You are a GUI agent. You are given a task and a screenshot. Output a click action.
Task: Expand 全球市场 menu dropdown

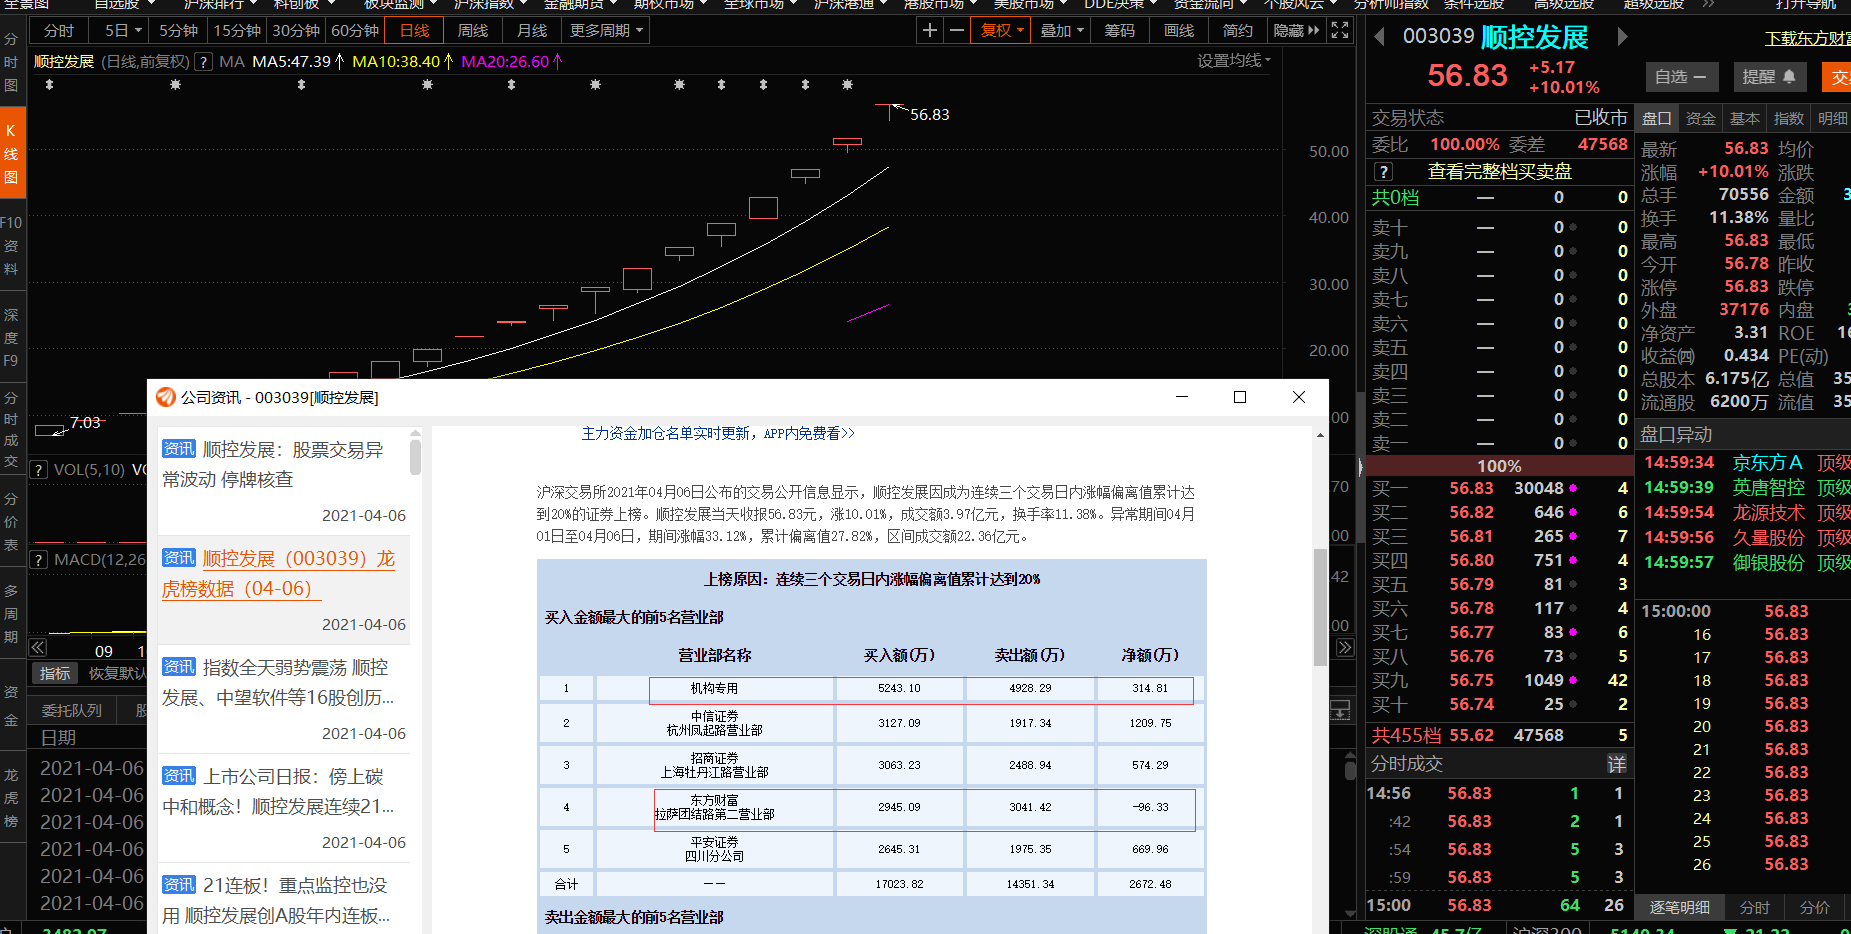point(760,4)
